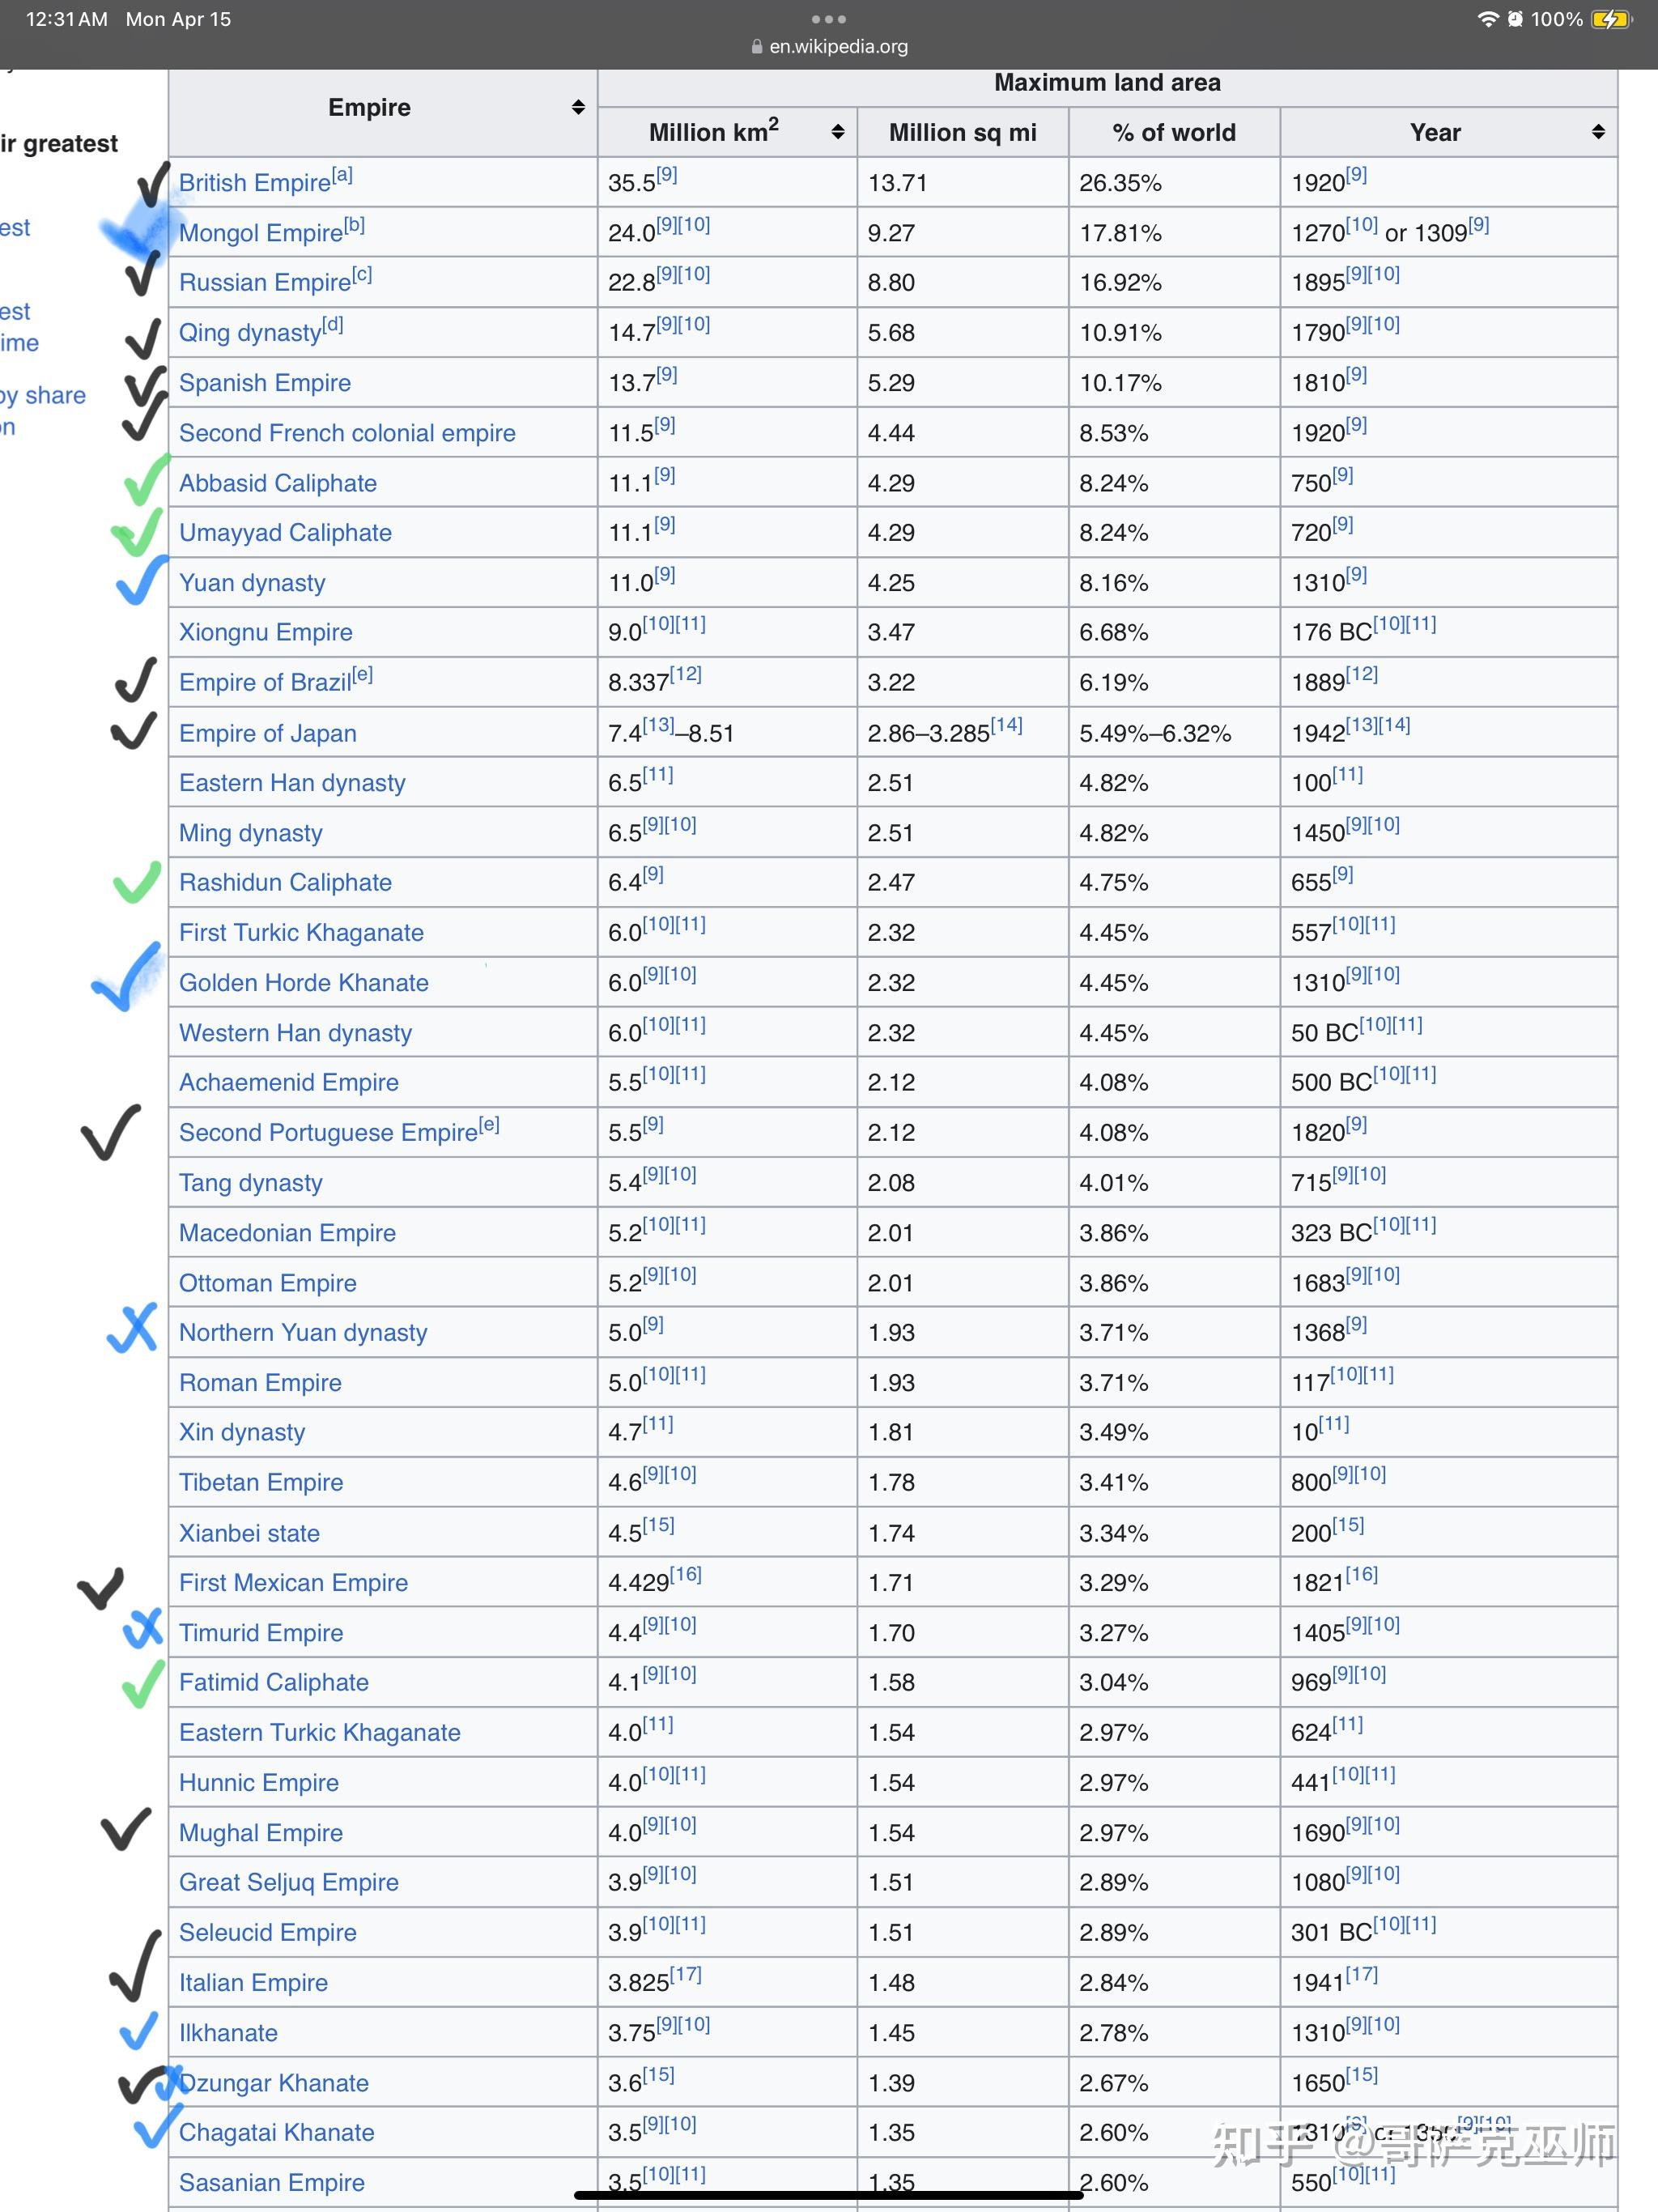Sort by Year column arrows

pos(1598,132)
